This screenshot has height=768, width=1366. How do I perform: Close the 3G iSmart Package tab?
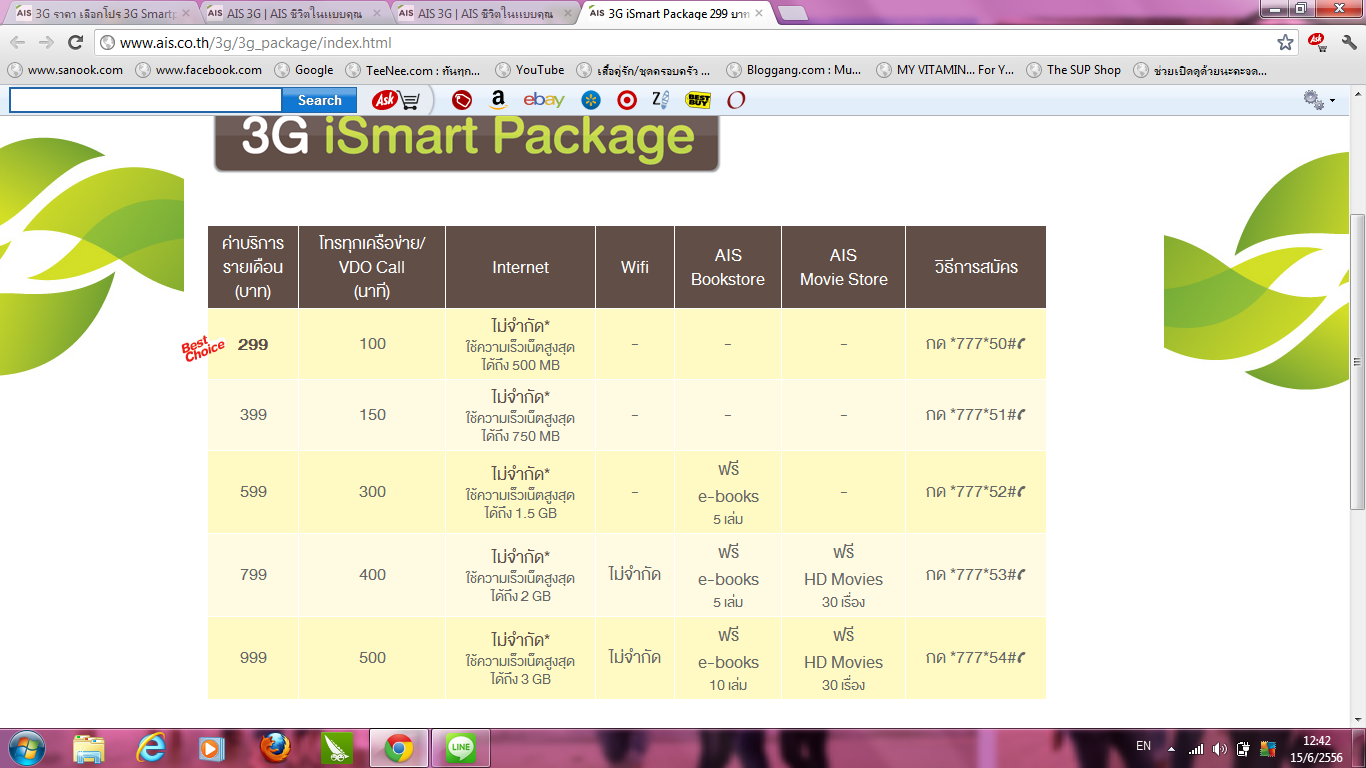(x=758, y=13)
